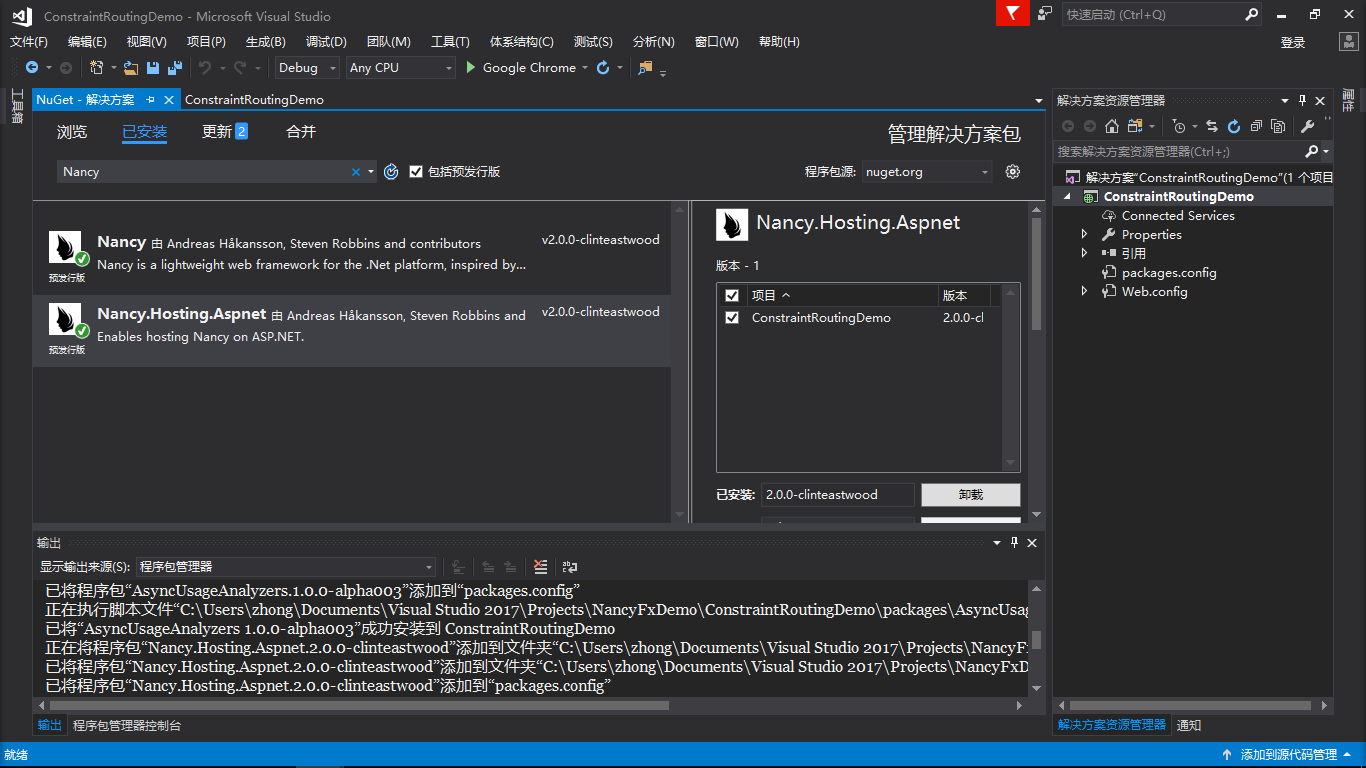Clear all output with red X icon

pos(541,567)
